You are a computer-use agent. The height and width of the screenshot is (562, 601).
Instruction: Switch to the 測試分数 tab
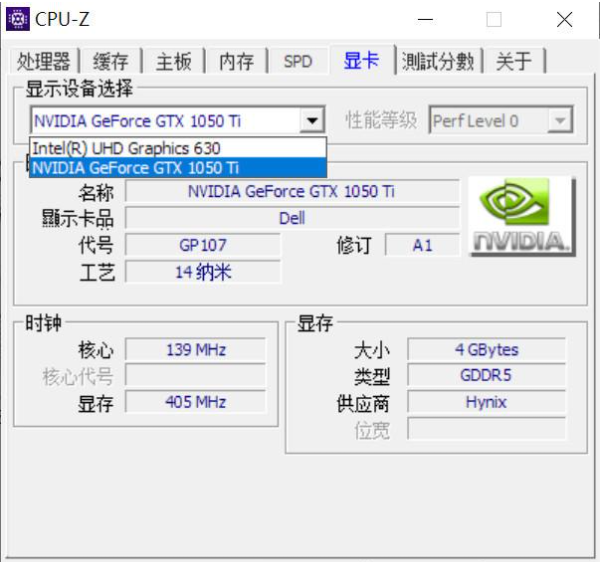(438, 61)
